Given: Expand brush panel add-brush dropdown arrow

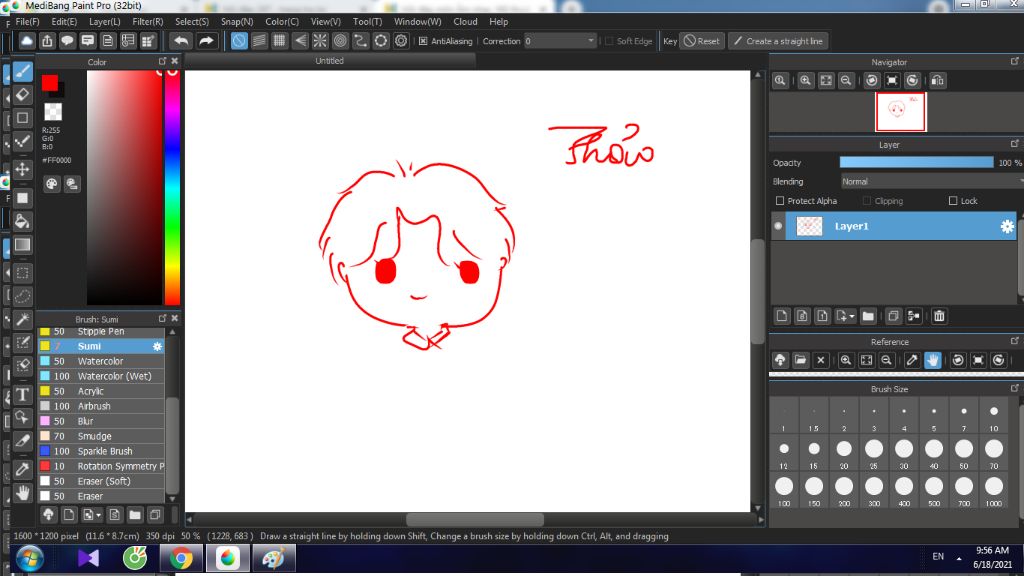Looking at the screenshot, I should pyautogui.click(x=98, y=515).
